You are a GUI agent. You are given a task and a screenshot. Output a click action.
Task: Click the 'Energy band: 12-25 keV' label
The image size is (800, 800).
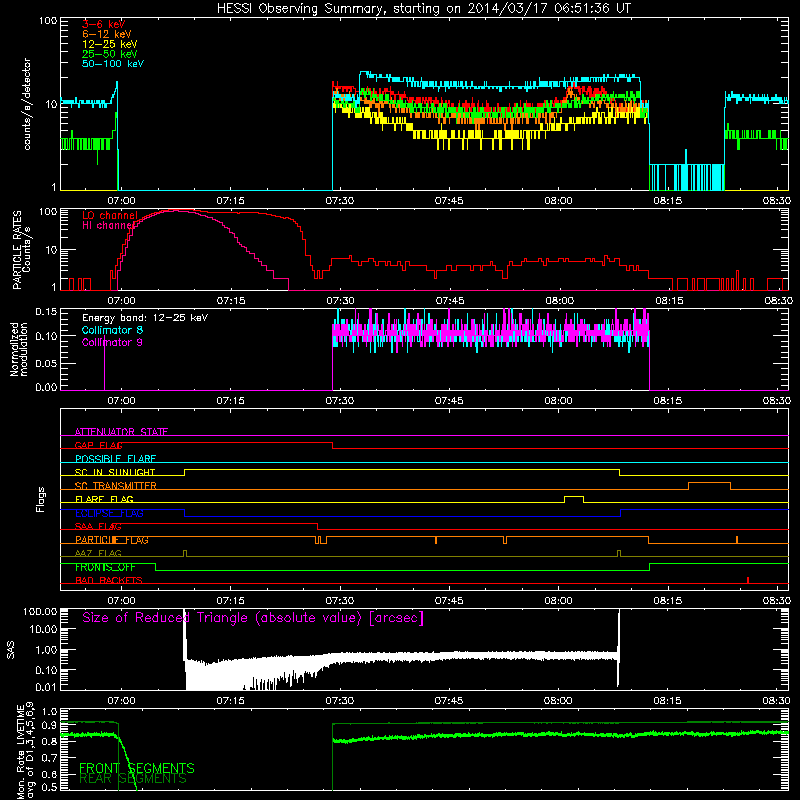[145, 318]
